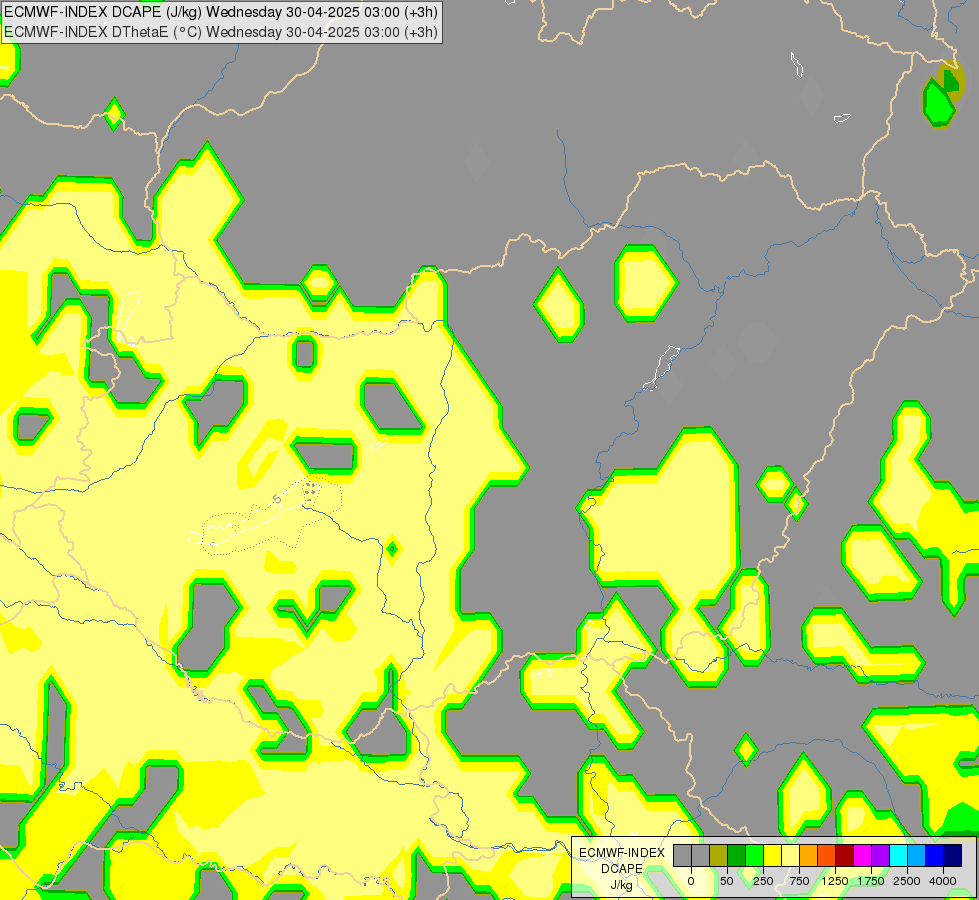Click the orange legend swatch
The width and height of the screenshot is (979, 900).
point(809,855)
